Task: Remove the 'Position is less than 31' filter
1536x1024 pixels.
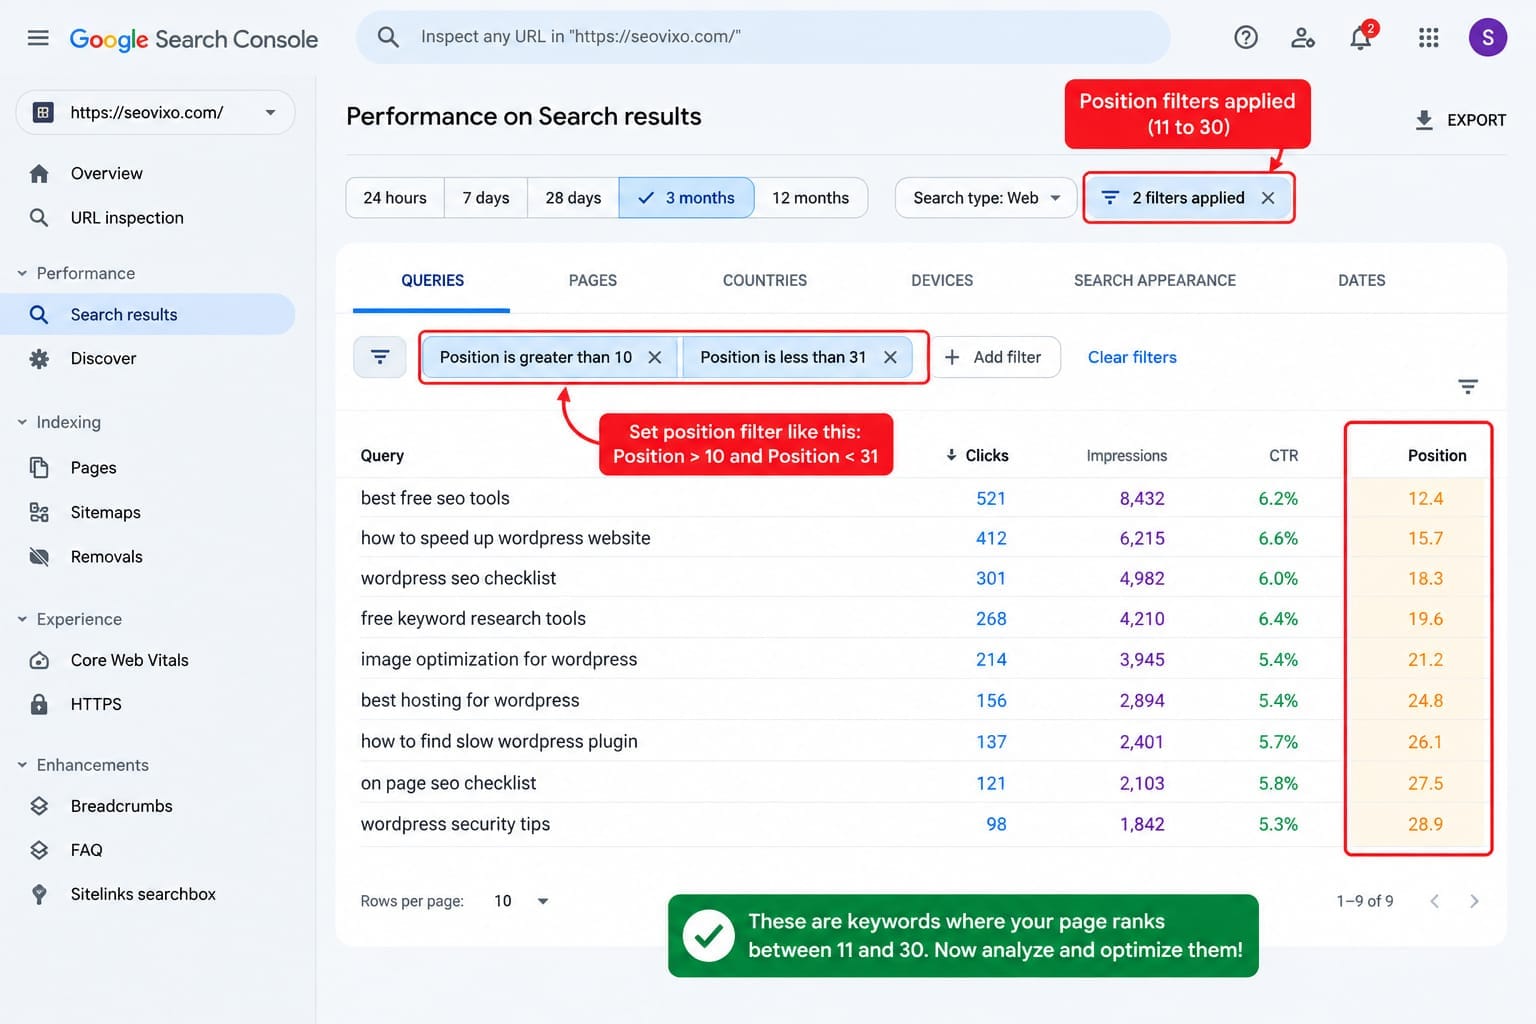Action: (890, 357)
